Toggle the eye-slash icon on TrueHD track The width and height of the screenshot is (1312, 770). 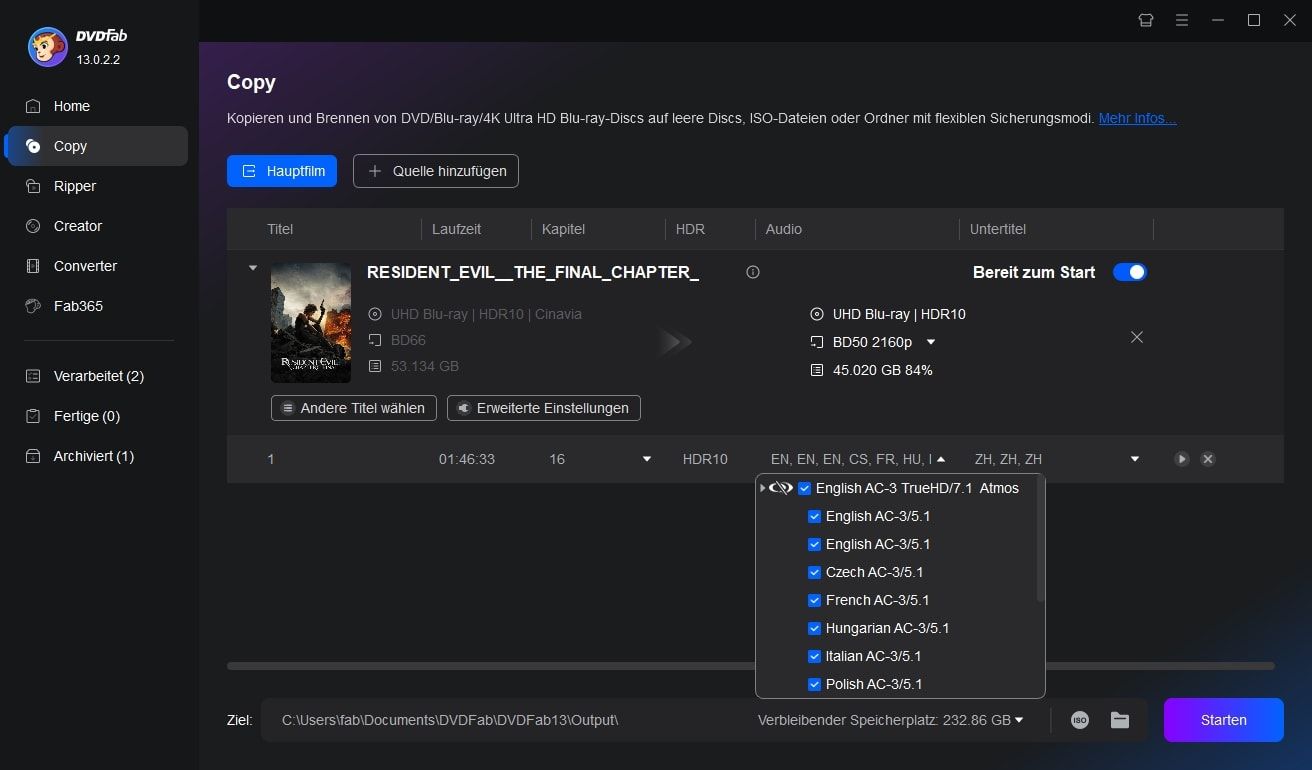point(781,488)
